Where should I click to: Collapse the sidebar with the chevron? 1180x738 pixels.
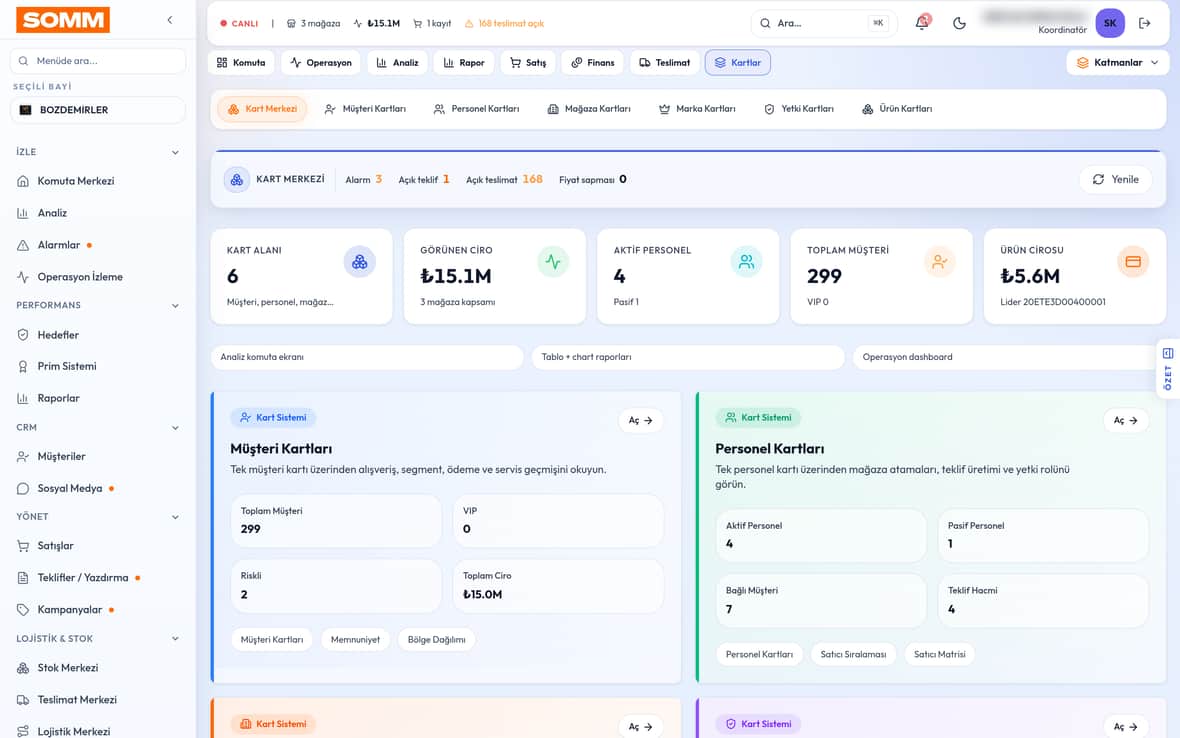tap(169, 20)
